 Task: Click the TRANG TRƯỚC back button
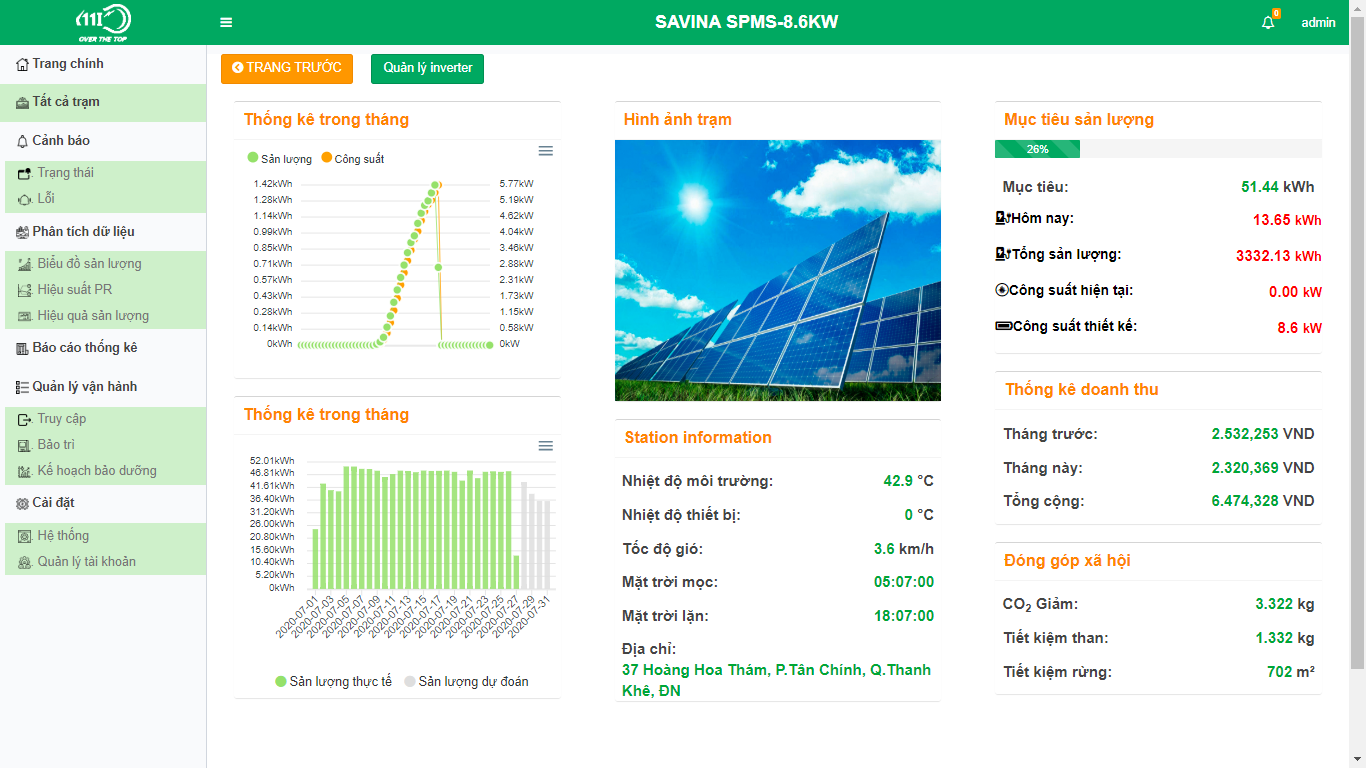(287, 68)
